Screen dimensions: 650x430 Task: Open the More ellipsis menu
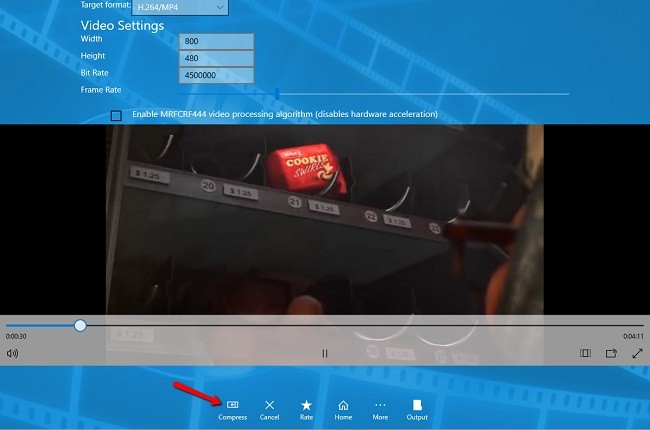[x=380, y=404]
